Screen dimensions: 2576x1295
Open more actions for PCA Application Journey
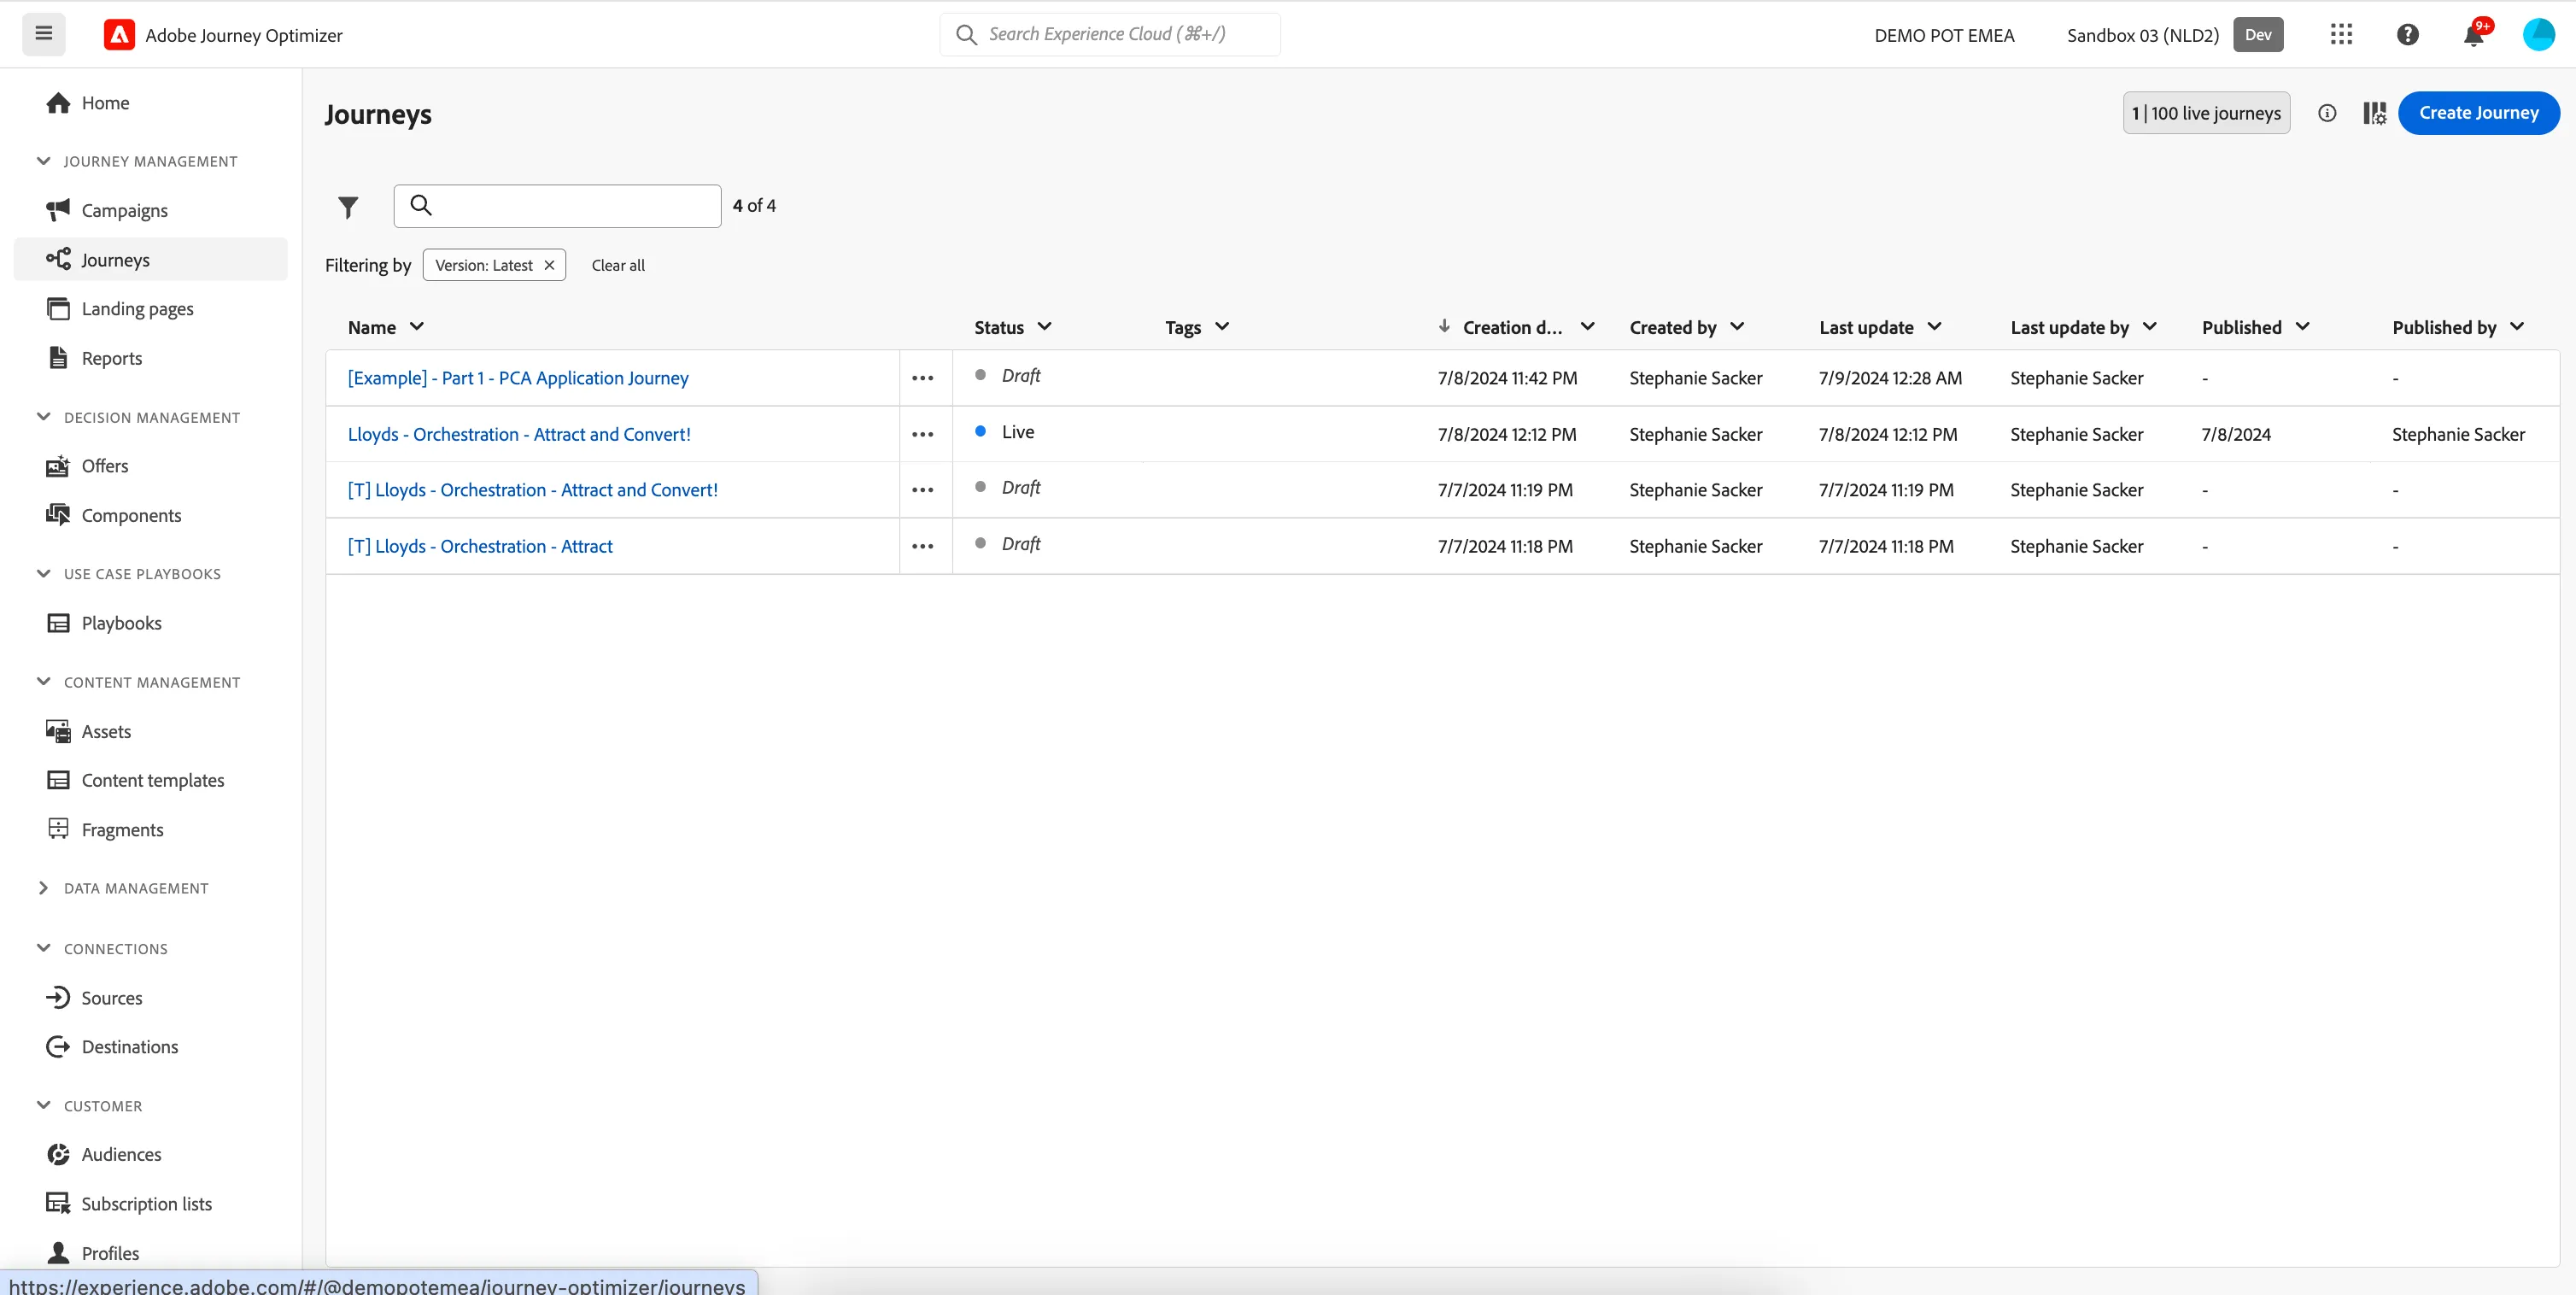[923, 378]
